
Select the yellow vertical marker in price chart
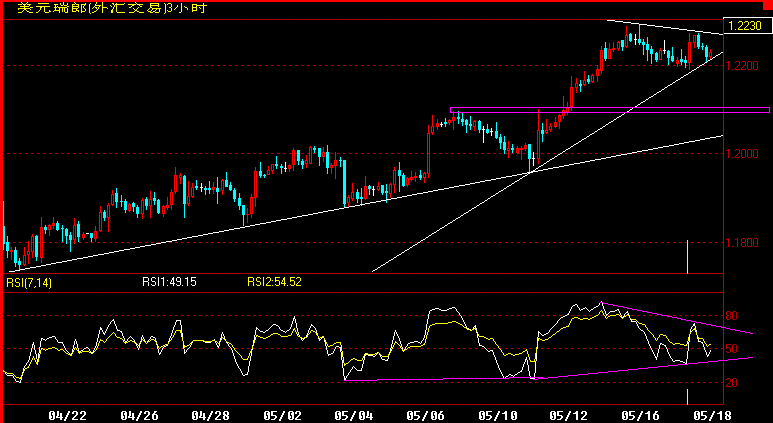[x=687, y=257]
